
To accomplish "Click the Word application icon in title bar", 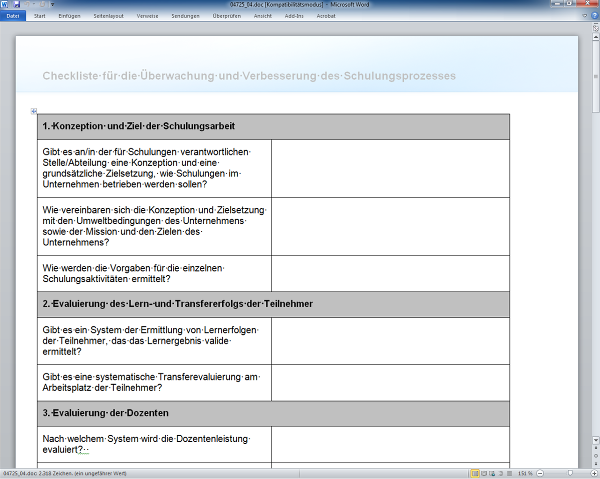I will click(5, 5).
